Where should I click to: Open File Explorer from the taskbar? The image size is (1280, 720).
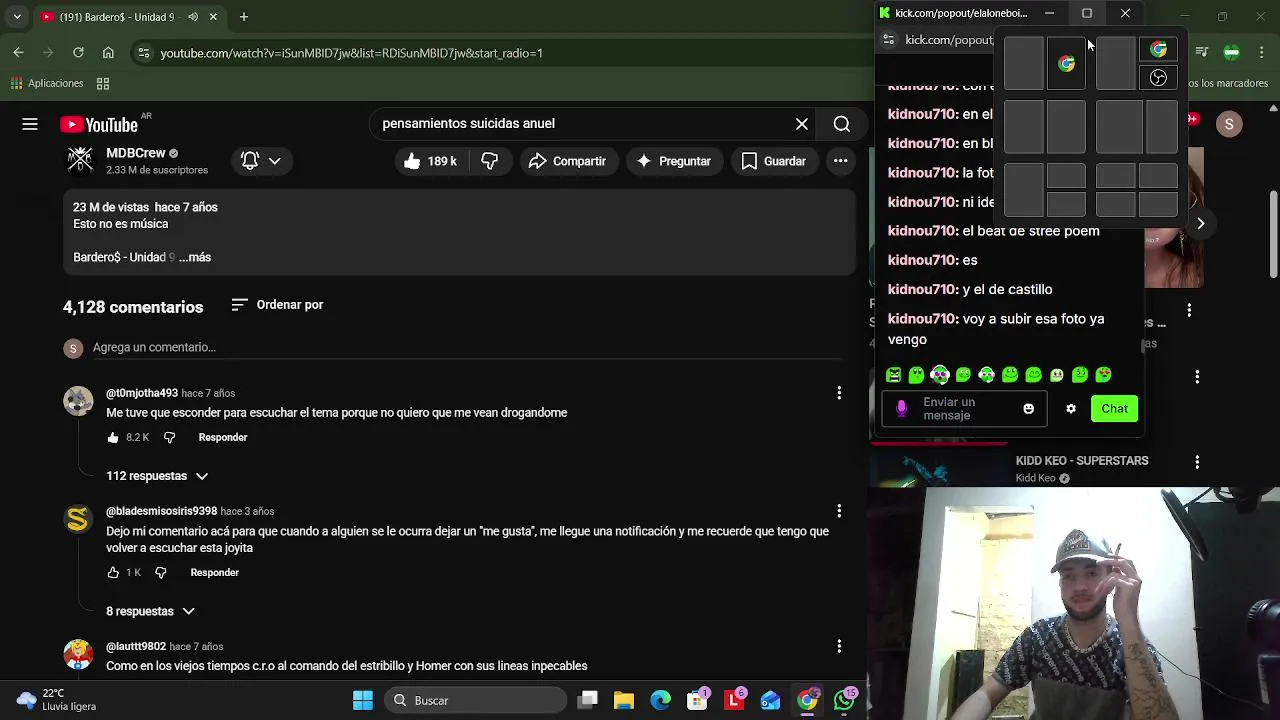click(x=624, y=700)
